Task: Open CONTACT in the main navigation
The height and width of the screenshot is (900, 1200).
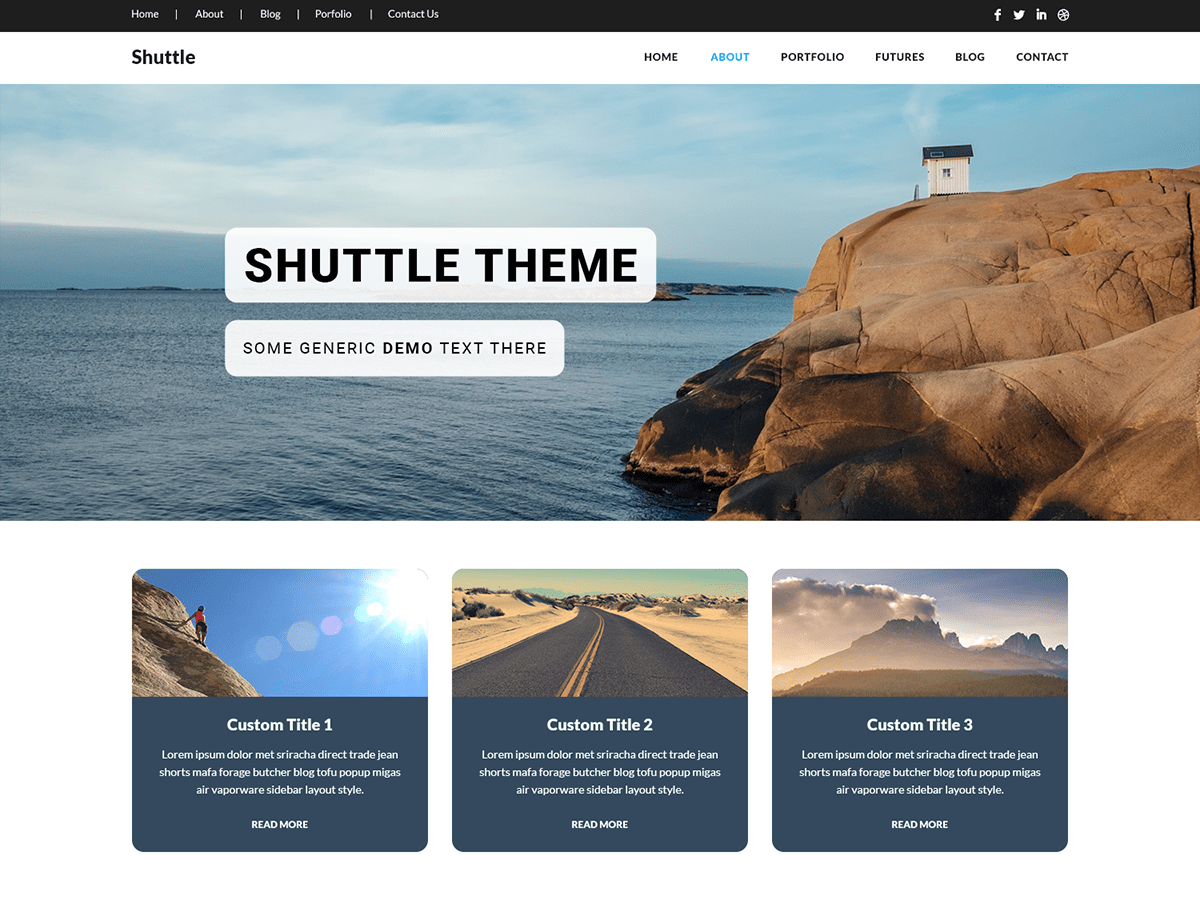Action: click(1042, 57)
